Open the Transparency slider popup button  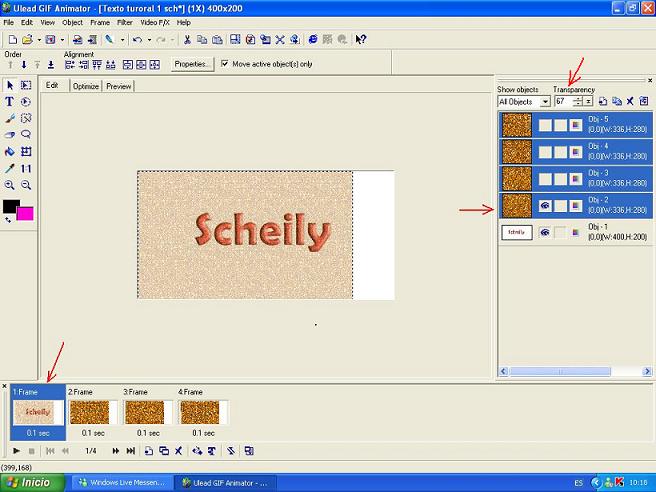click(588, 101)
